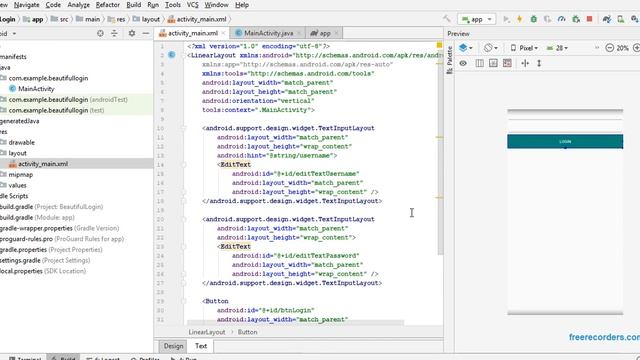Switch to the Design editor tab
This screenshot has width=640, height=360.
pyautogui.click(x=173, y=346)
